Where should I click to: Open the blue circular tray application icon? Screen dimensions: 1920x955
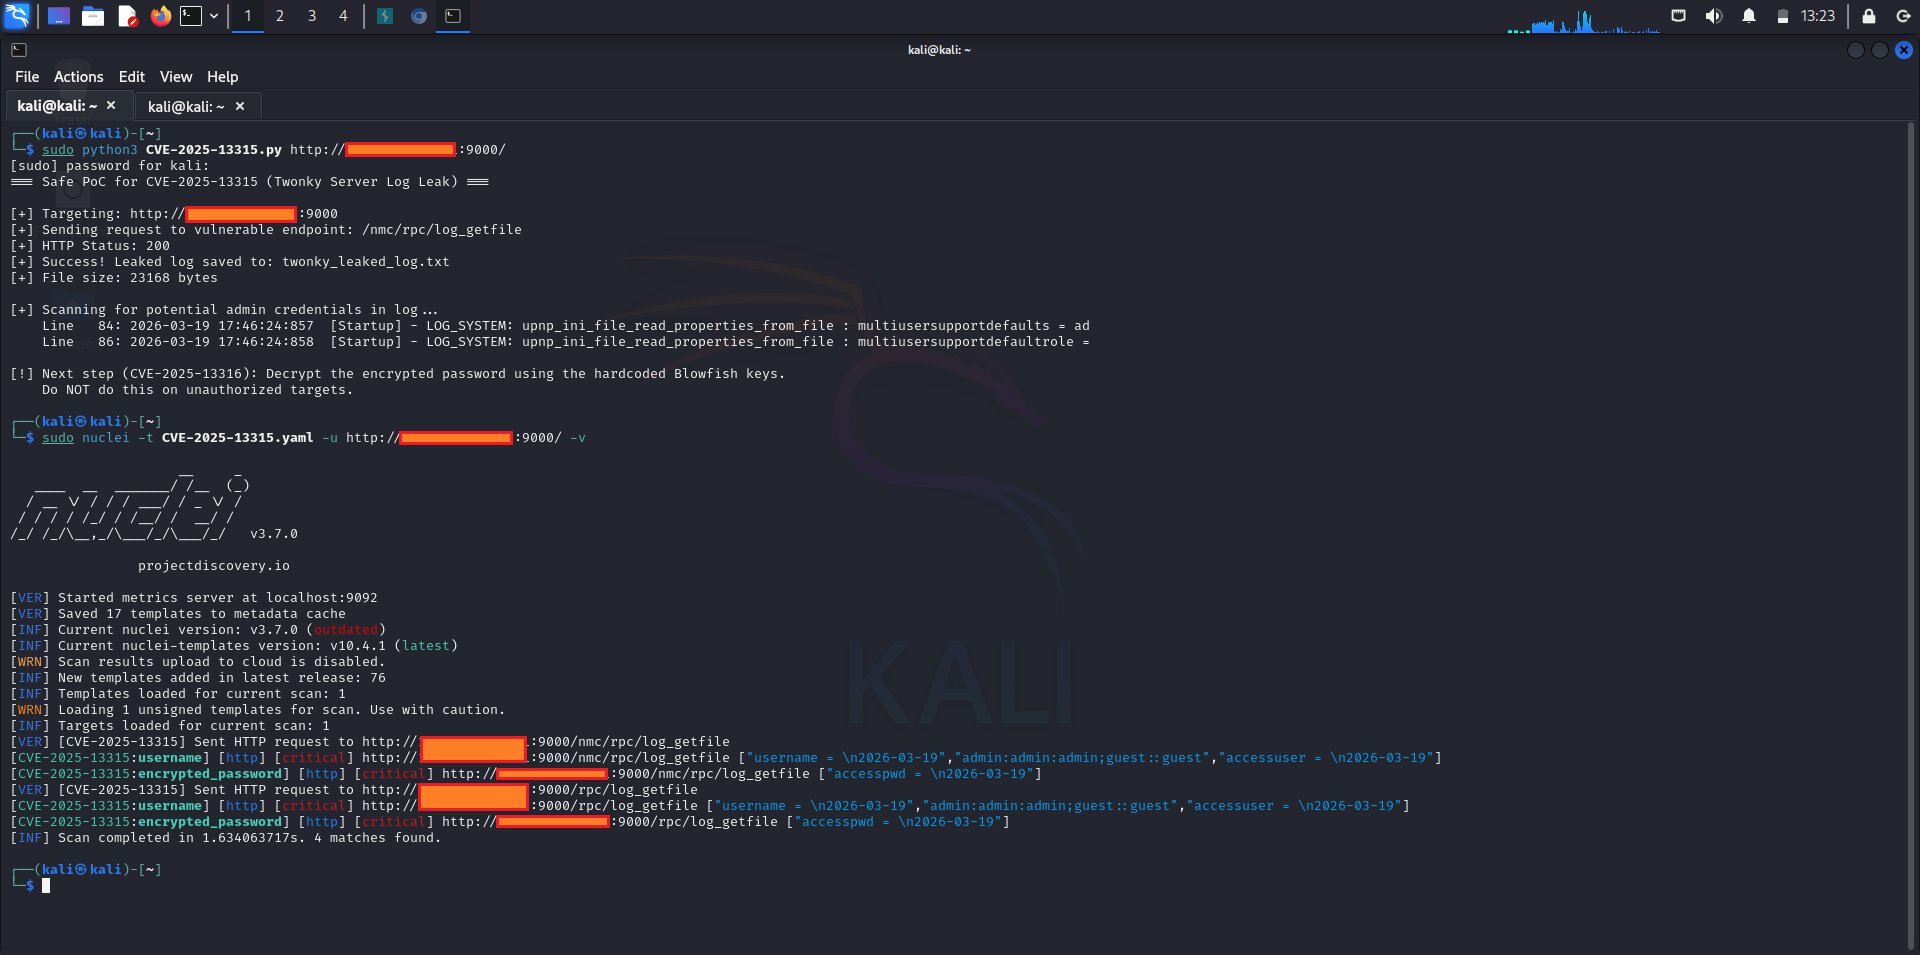click(x=419, y=16)
